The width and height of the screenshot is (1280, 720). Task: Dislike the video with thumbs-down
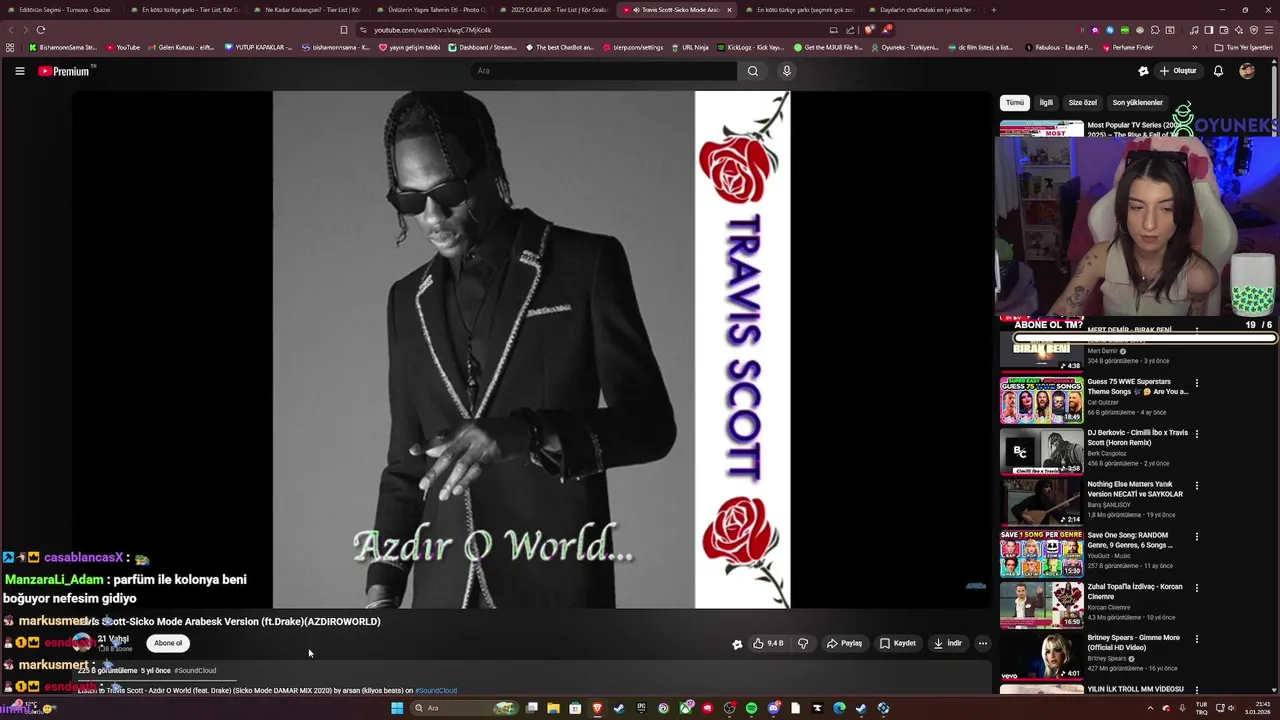tap(802, 643)
